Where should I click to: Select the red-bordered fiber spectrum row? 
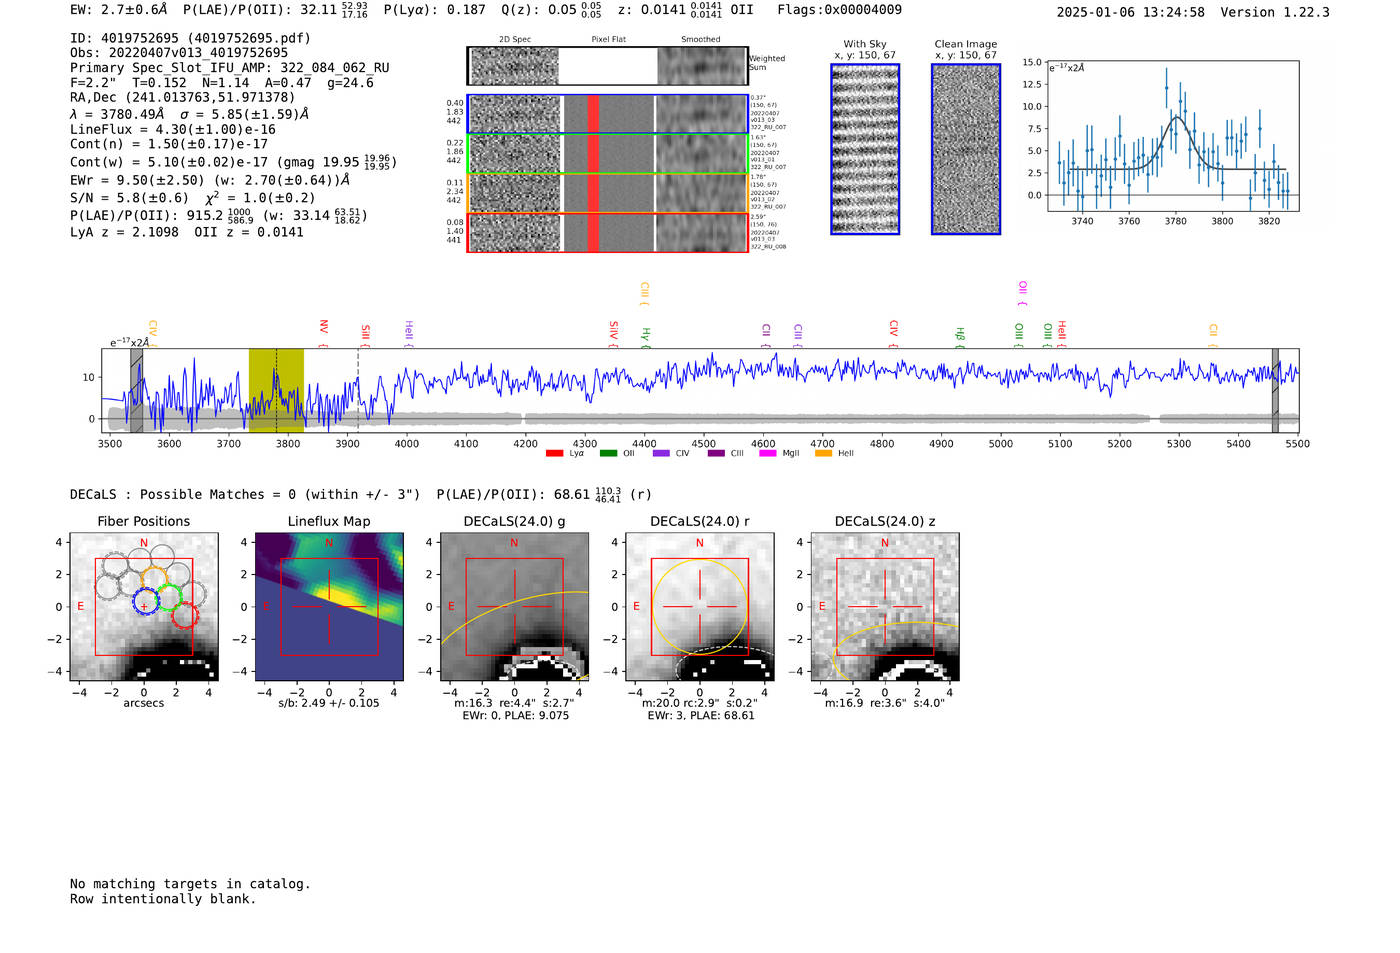coord(607,232)
